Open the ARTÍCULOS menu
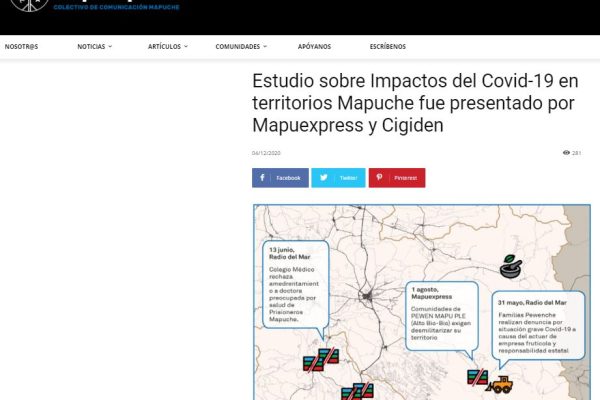This screenshot has height=400, width=600. tap(164, 47)
